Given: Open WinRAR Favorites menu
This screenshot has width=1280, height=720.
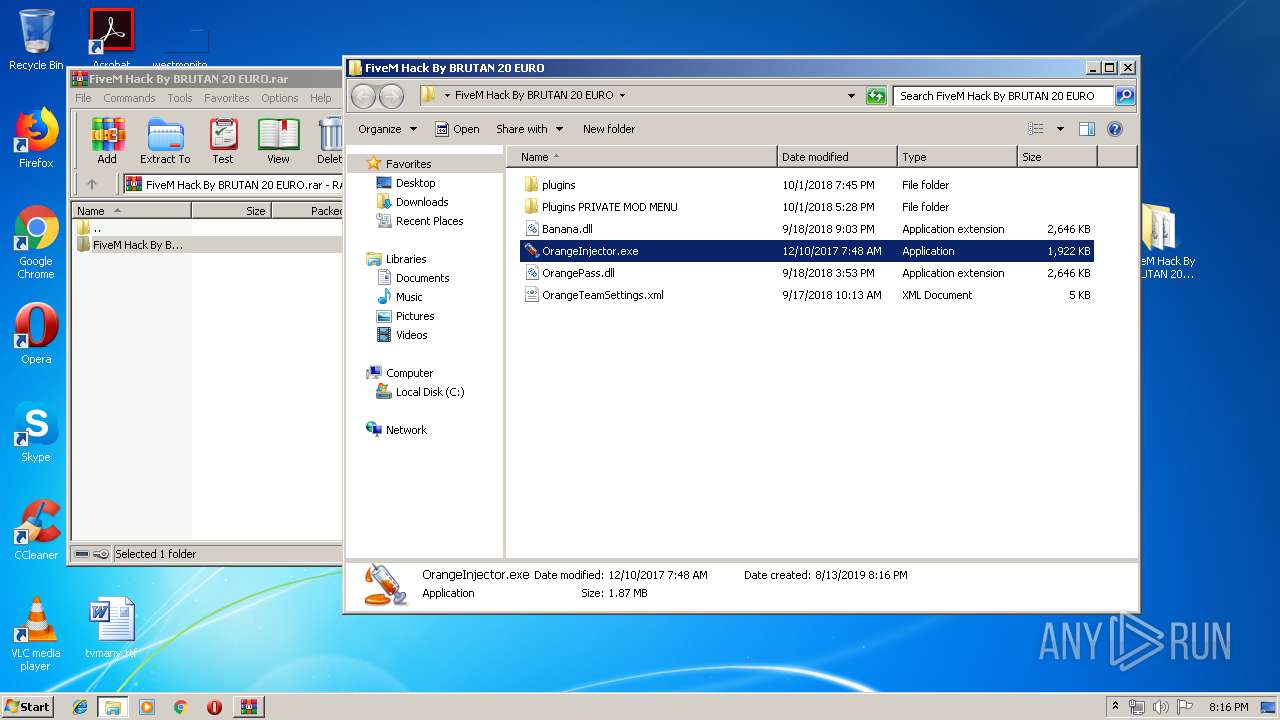Looking at the screenshot, I should point(227,98).
